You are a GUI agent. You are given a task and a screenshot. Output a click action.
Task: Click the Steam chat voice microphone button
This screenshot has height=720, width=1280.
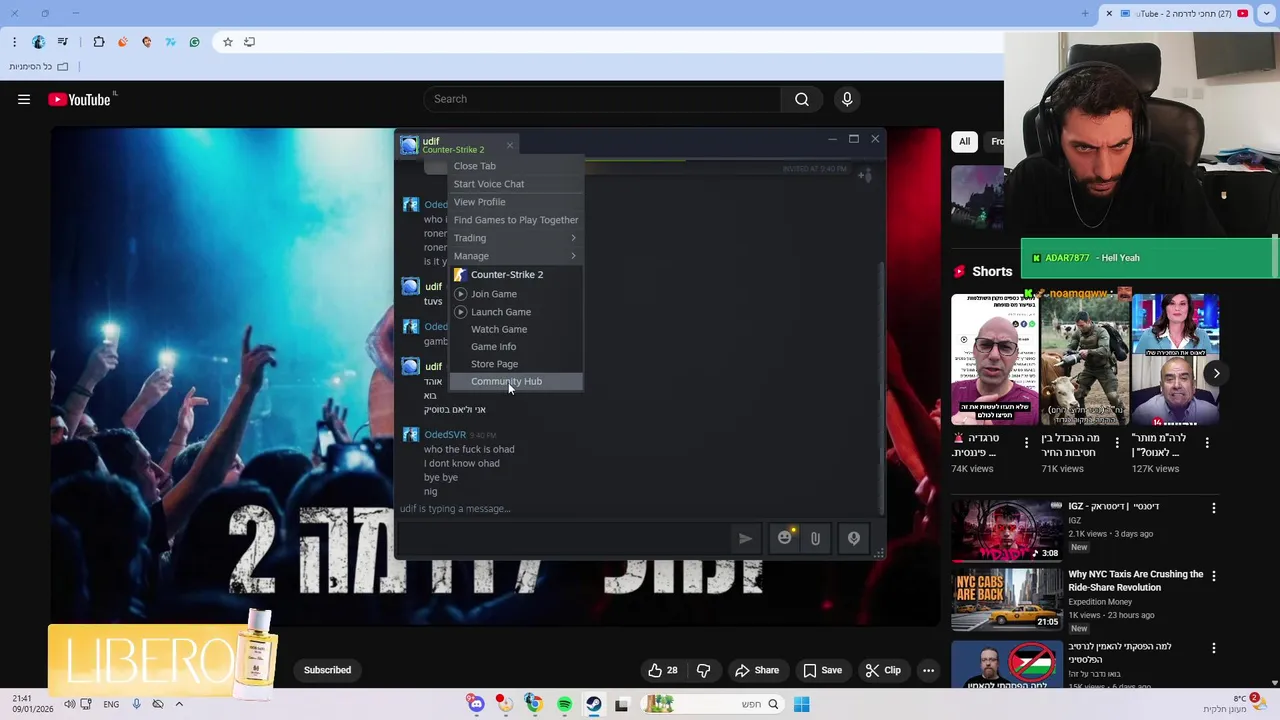tap(854, 538)
